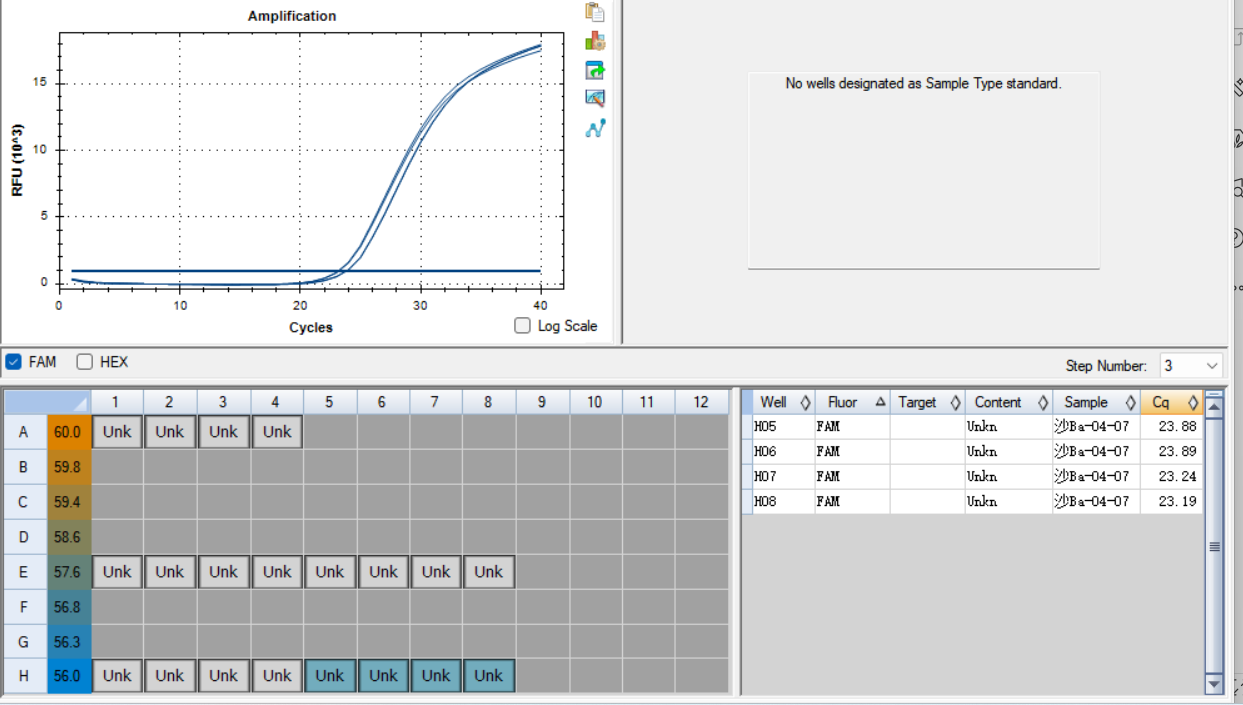Click the 59.4 temperature gradient cell
The width and height of the screenshot is (1243, 705).
68,502
